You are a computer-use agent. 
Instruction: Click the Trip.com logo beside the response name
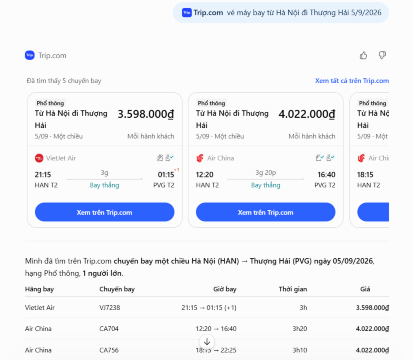[30, 55]
